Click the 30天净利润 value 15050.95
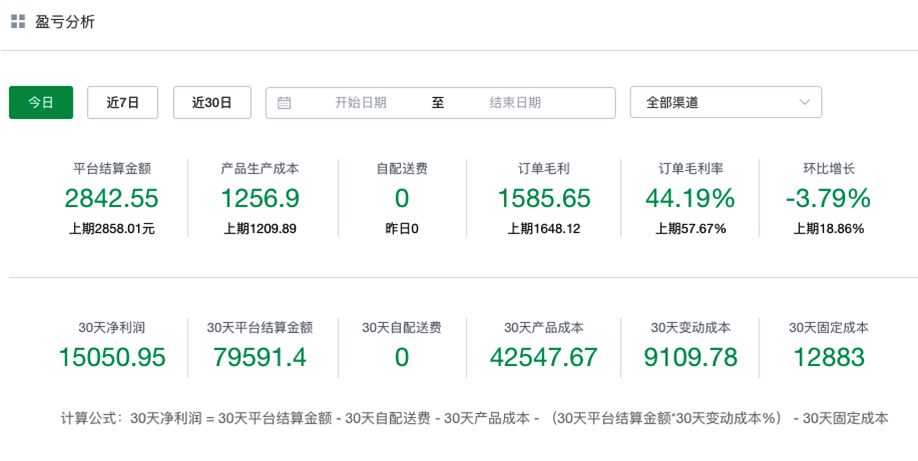Image resolution: width=918 pixels, height=461 pixels. (x=112, y=357)
